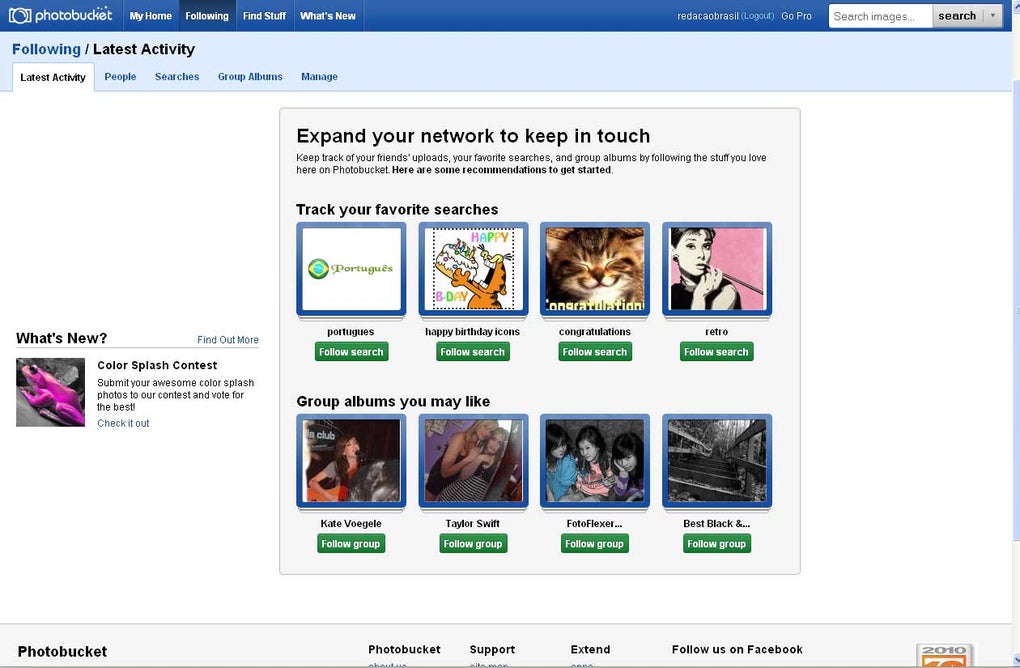1020x668 pixels.
Task: Click the Color Splash Contest title
Action: 157,366
